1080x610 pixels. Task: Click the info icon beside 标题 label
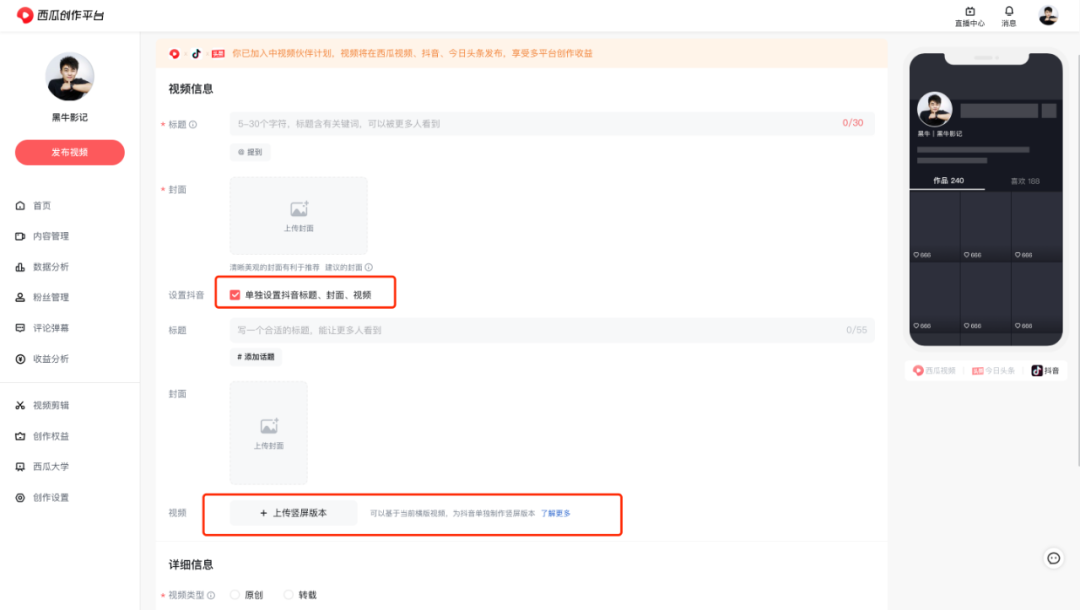(193, 125)
